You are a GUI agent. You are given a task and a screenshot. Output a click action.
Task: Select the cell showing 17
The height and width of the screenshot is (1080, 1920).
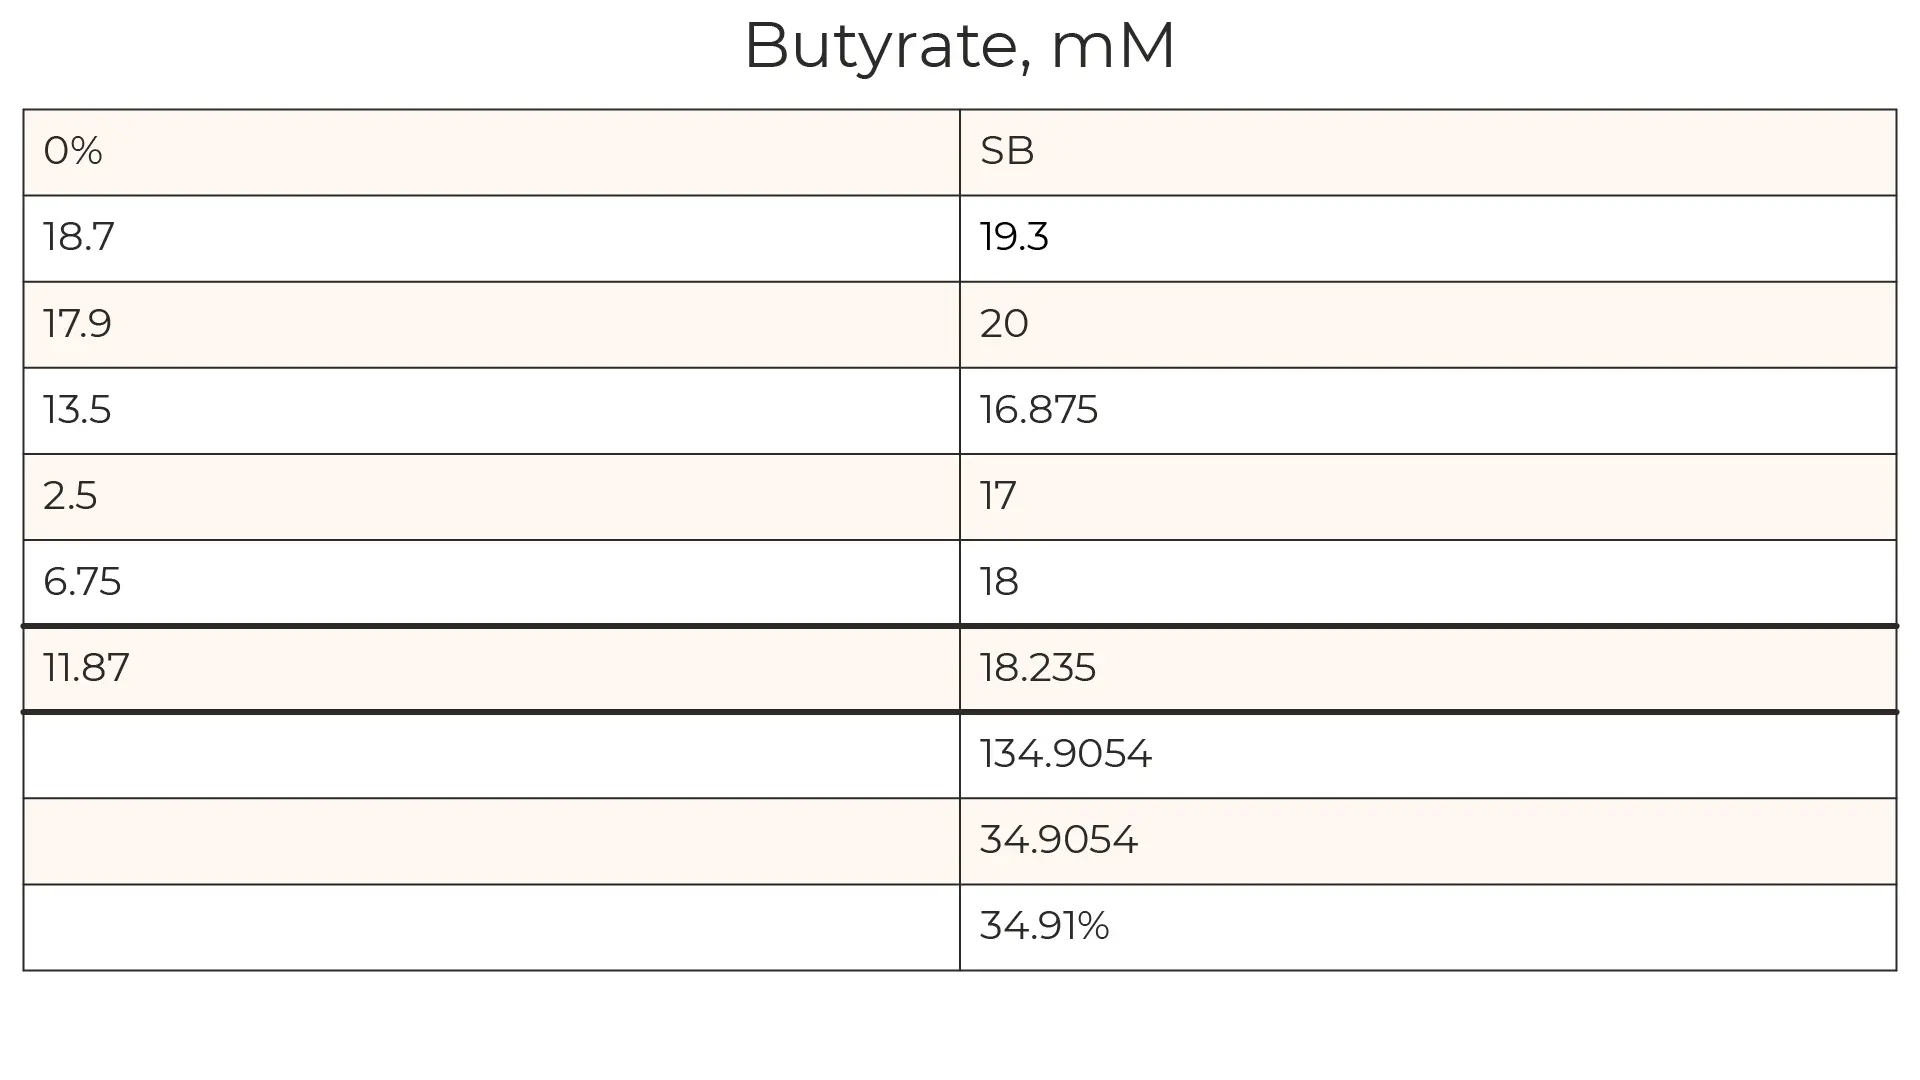1427,496
